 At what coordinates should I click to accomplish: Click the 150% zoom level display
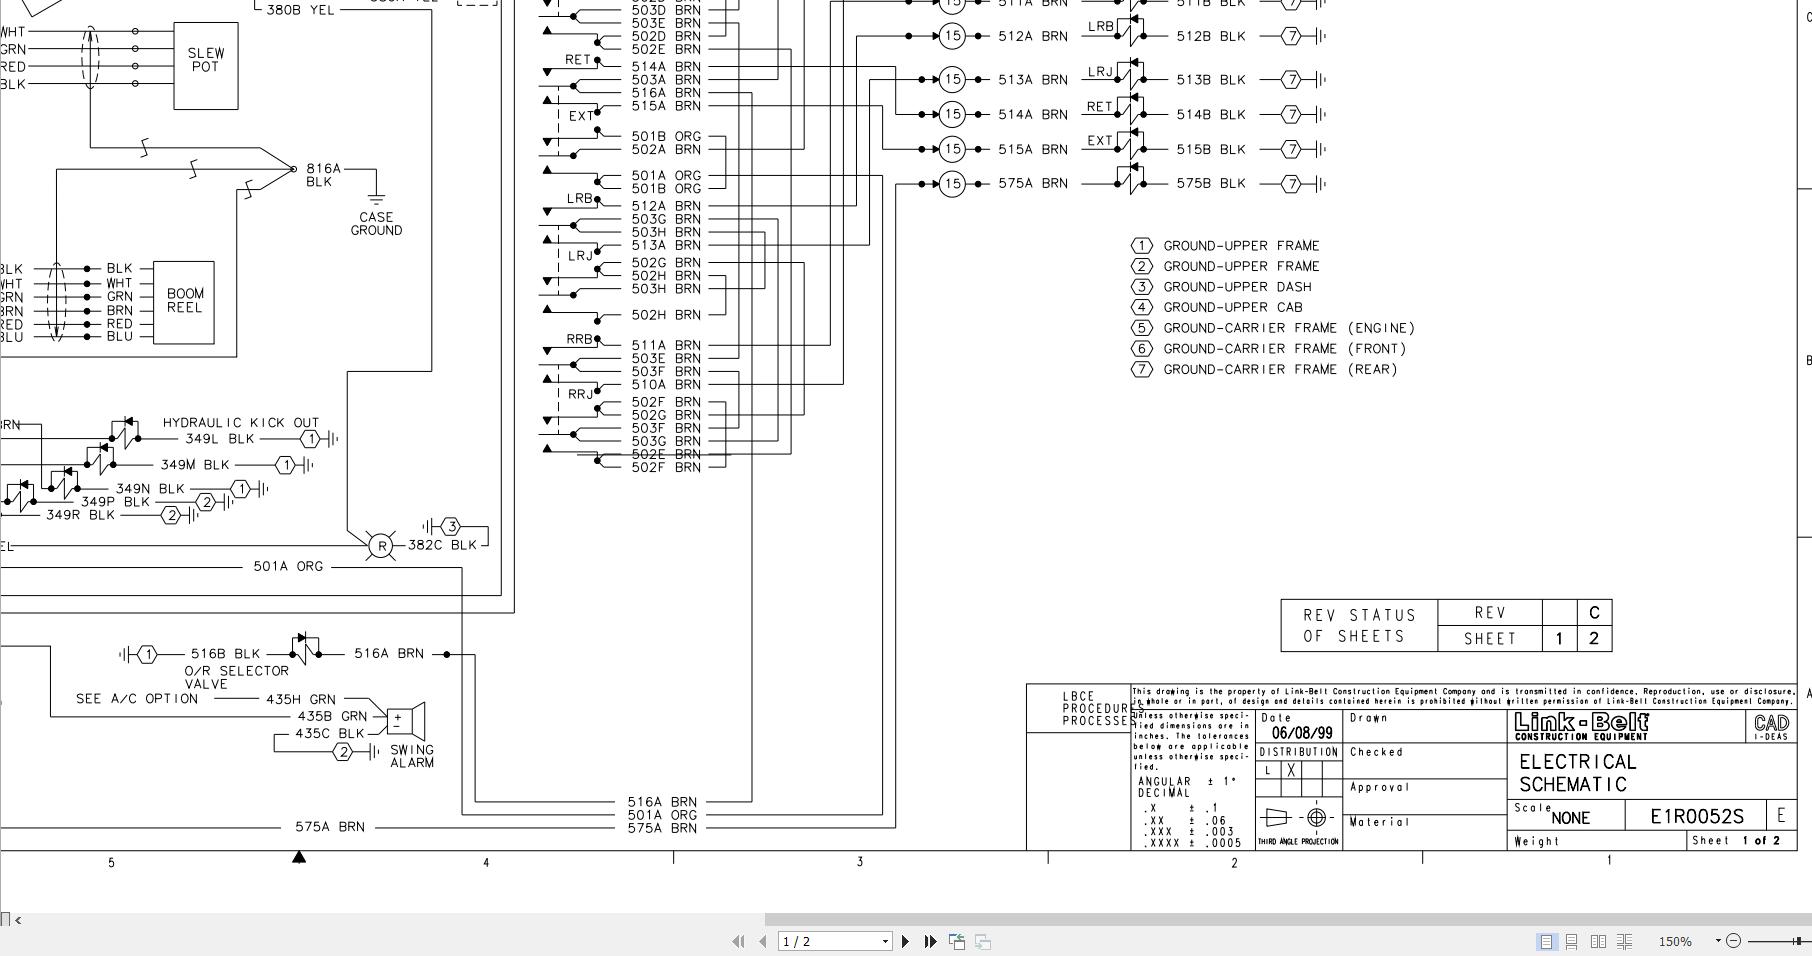tap(1675, 941)
